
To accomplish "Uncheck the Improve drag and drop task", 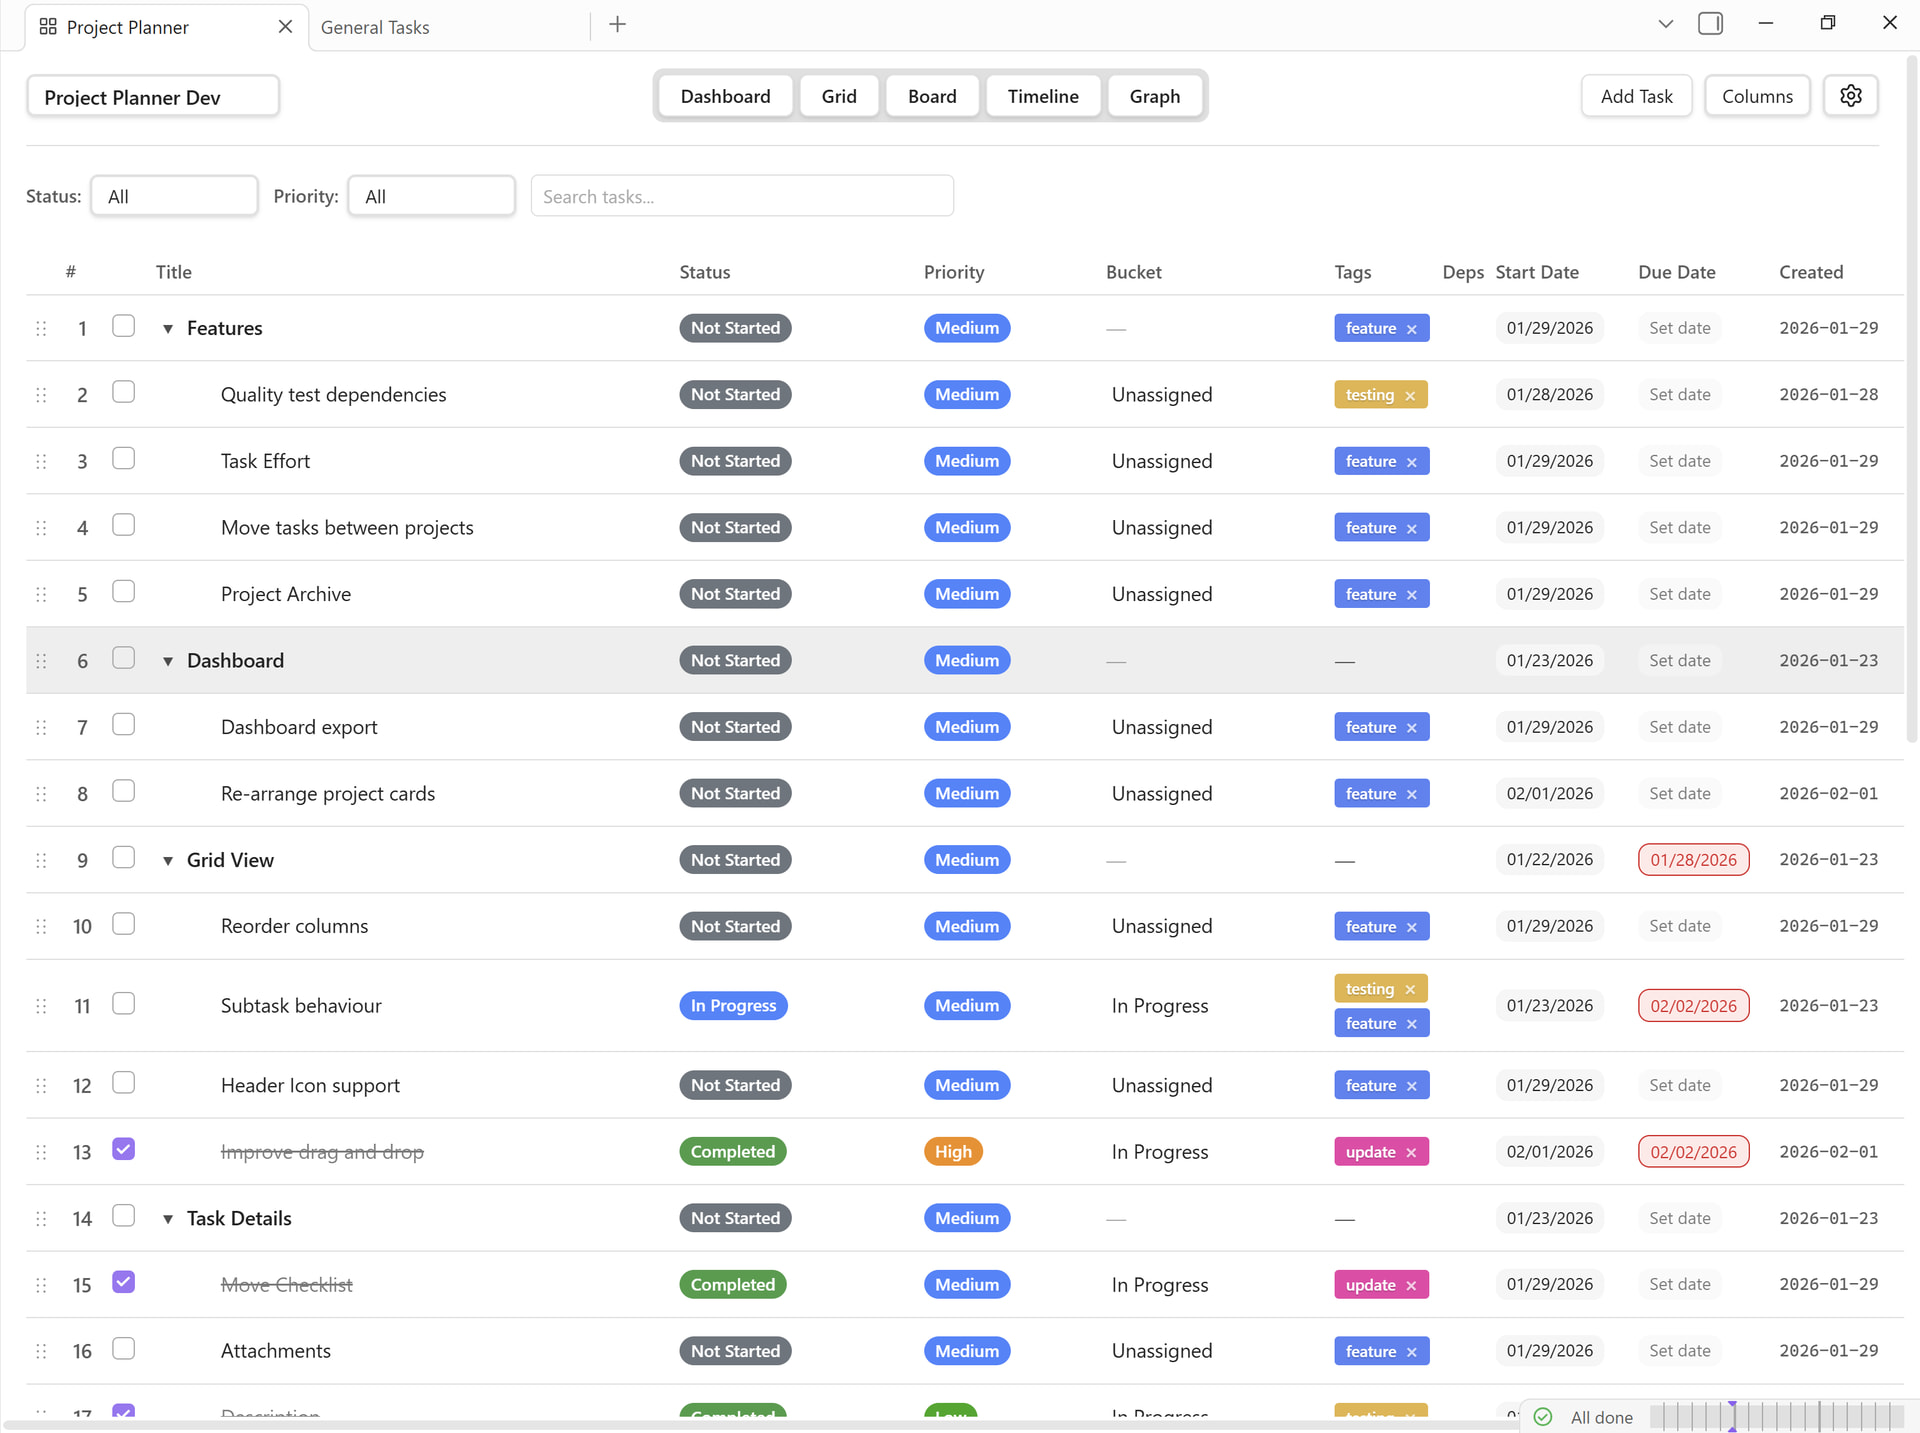I will click(x=123, y=1150).
